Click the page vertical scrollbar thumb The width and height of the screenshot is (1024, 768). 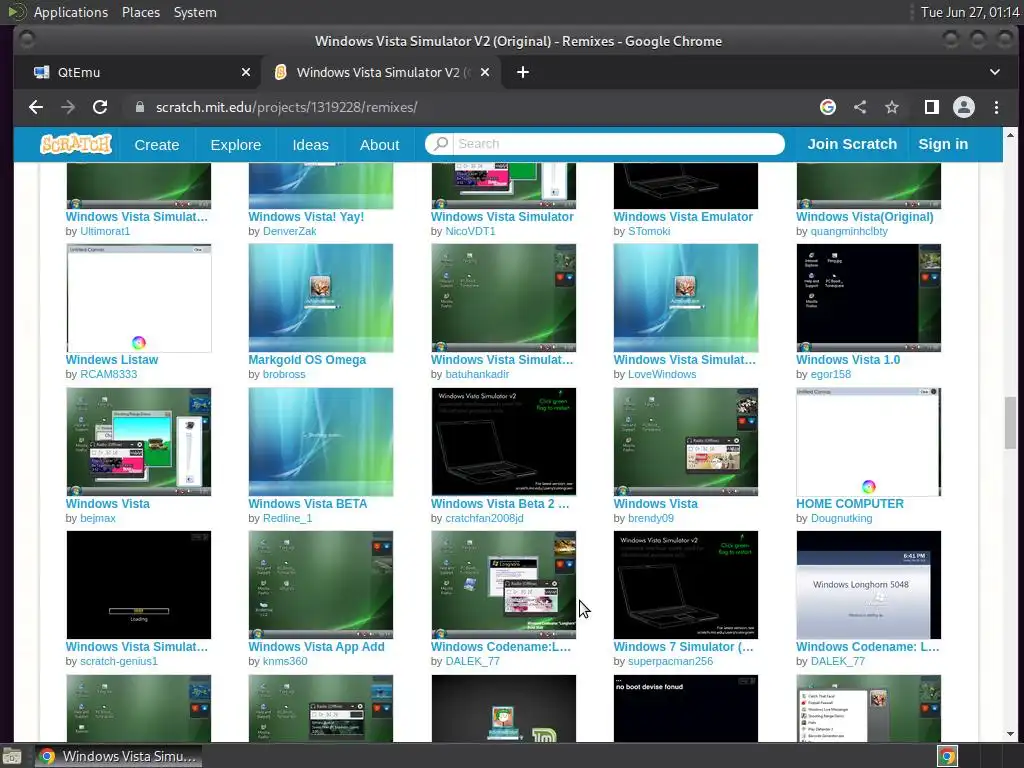click(x=1010, y=422)
